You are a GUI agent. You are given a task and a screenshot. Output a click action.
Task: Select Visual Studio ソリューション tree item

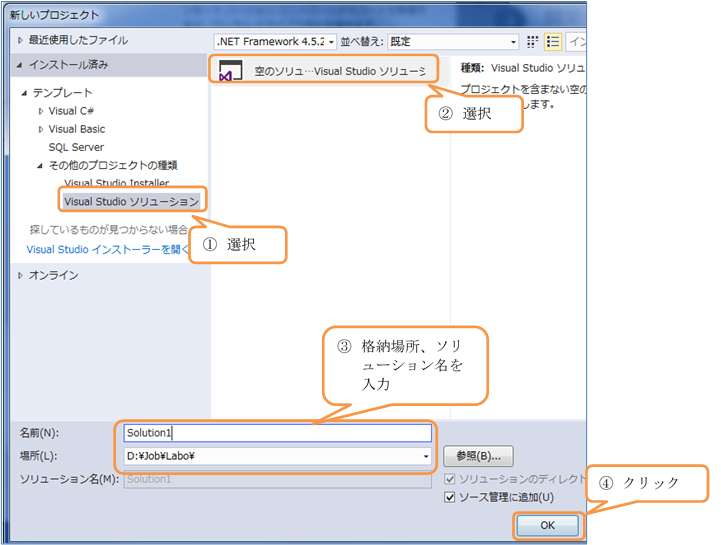pyautogui.click(x=131, y=201)
